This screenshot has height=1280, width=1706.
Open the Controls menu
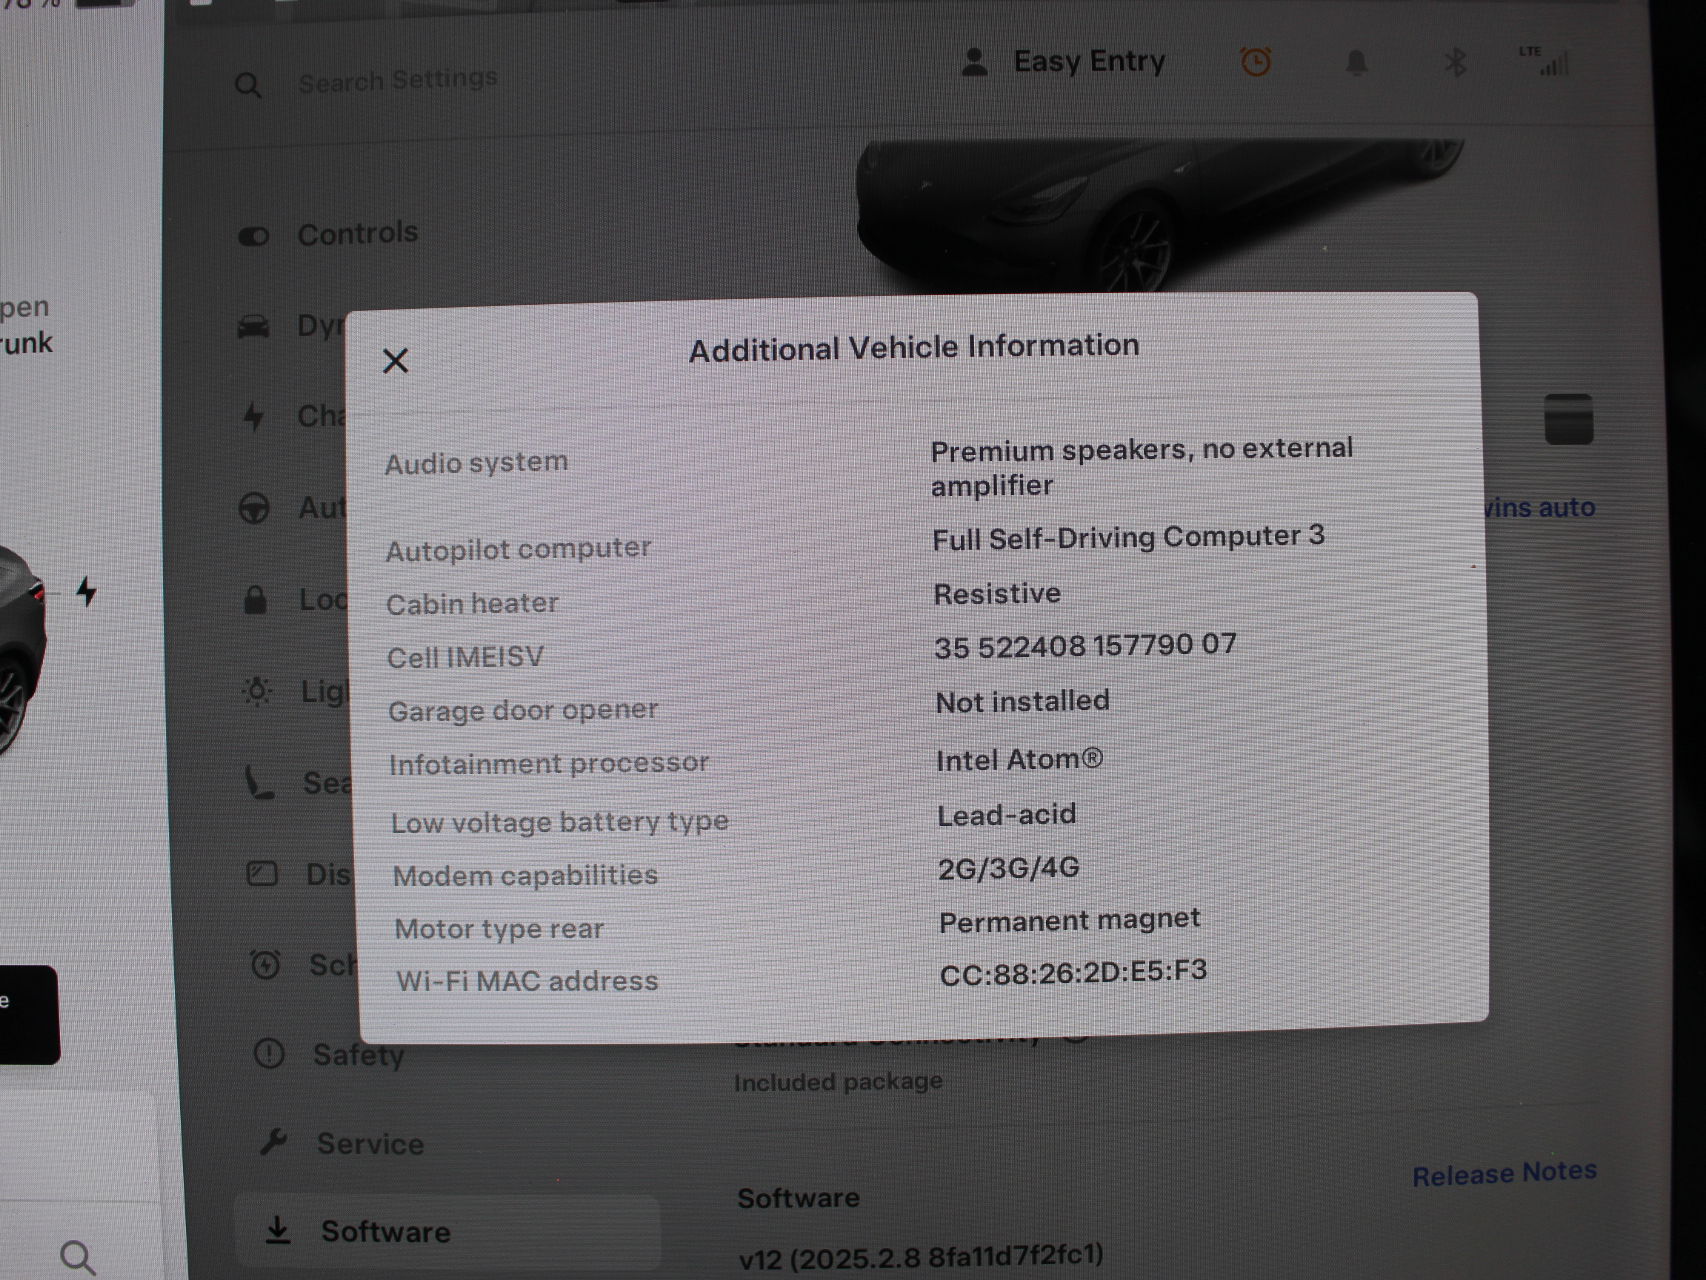358,234
